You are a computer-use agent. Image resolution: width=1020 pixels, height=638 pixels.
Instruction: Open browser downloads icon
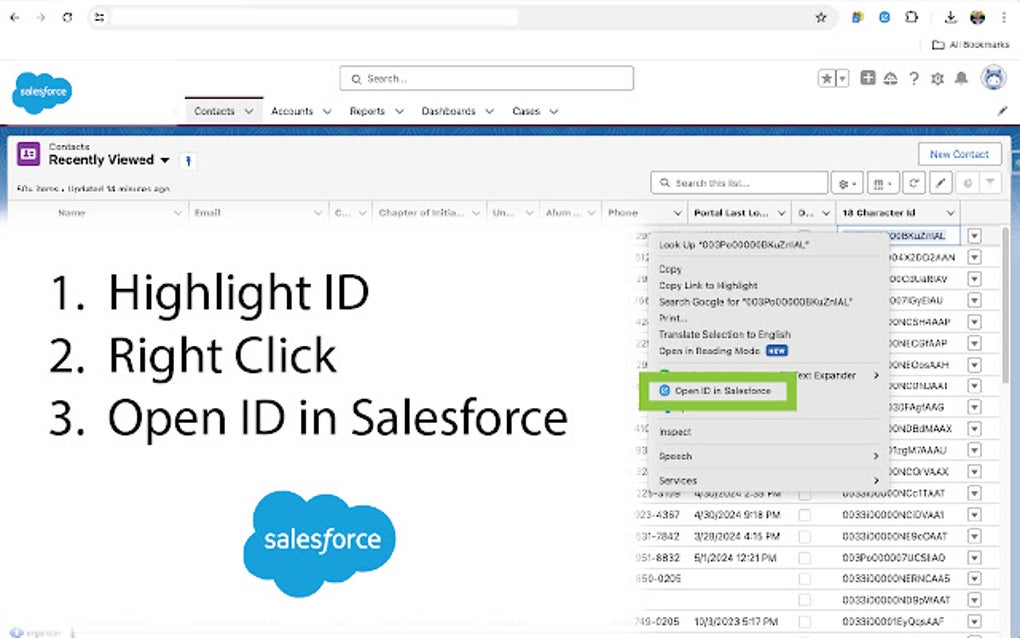[x=950, y=18]
